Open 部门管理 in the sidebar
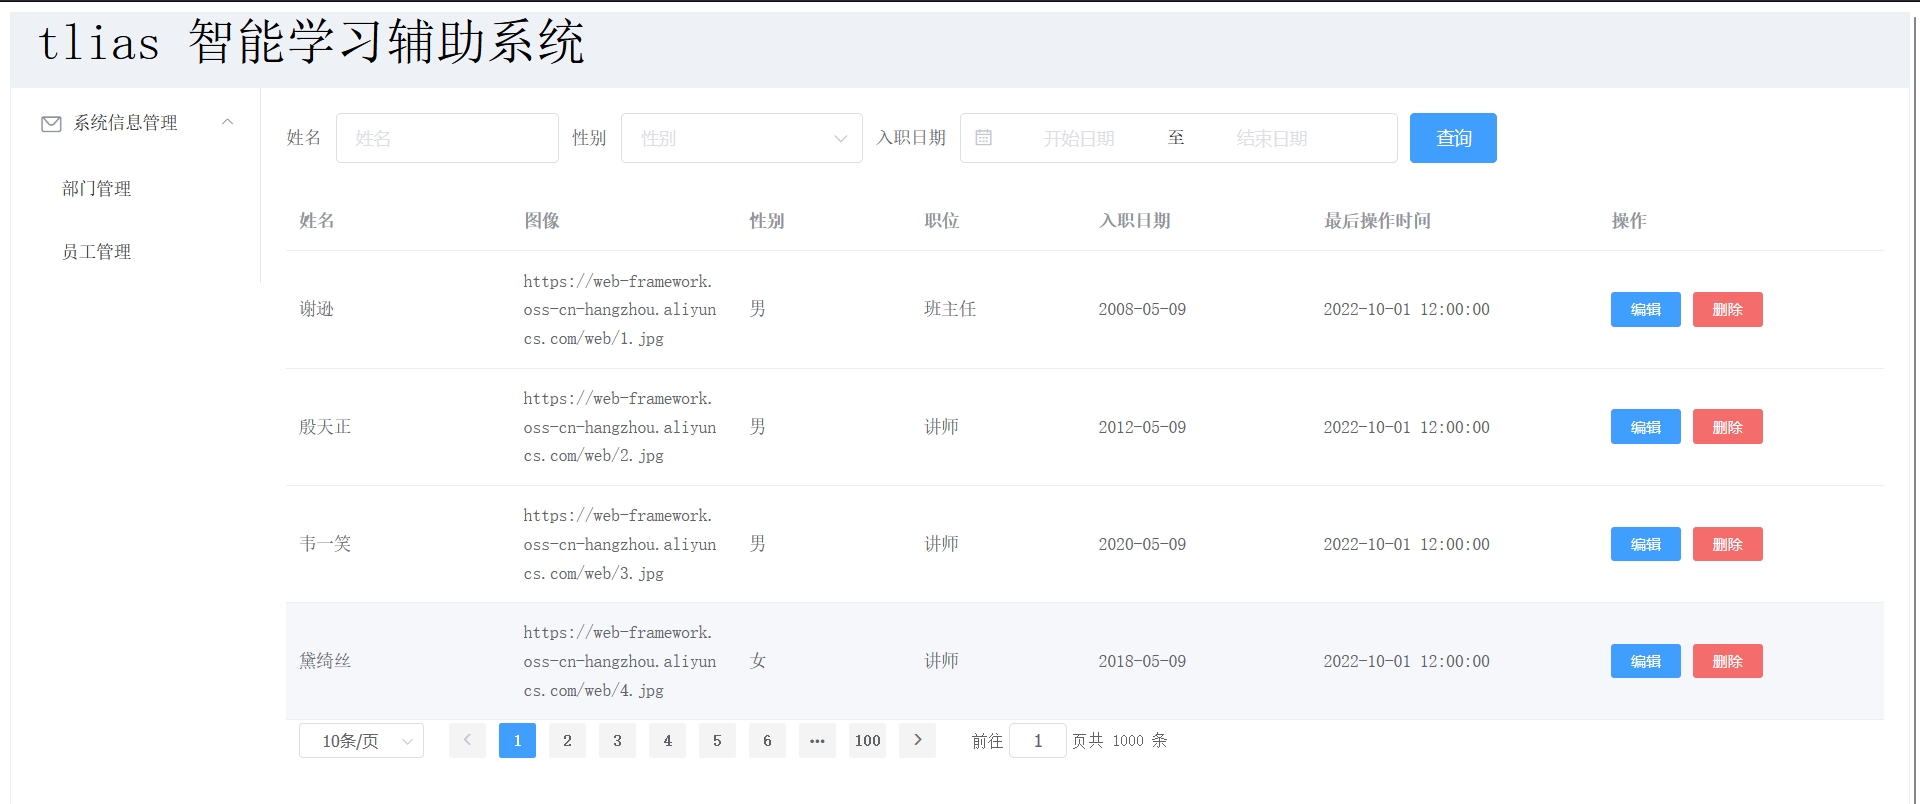Viewport: 1920px width, 804px height. 97,189
